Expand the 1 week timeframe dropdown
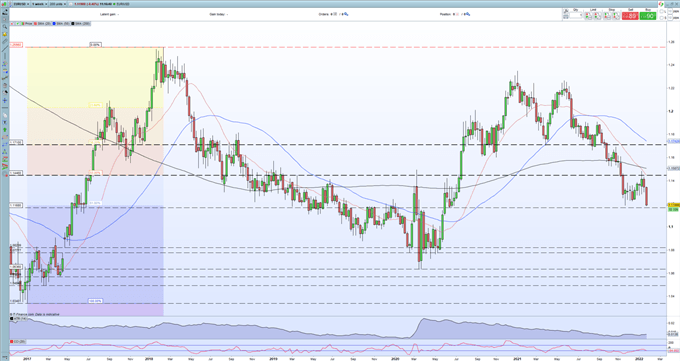Screen dimensions: 680x361 pyautogui.click(x=39, y=4)
